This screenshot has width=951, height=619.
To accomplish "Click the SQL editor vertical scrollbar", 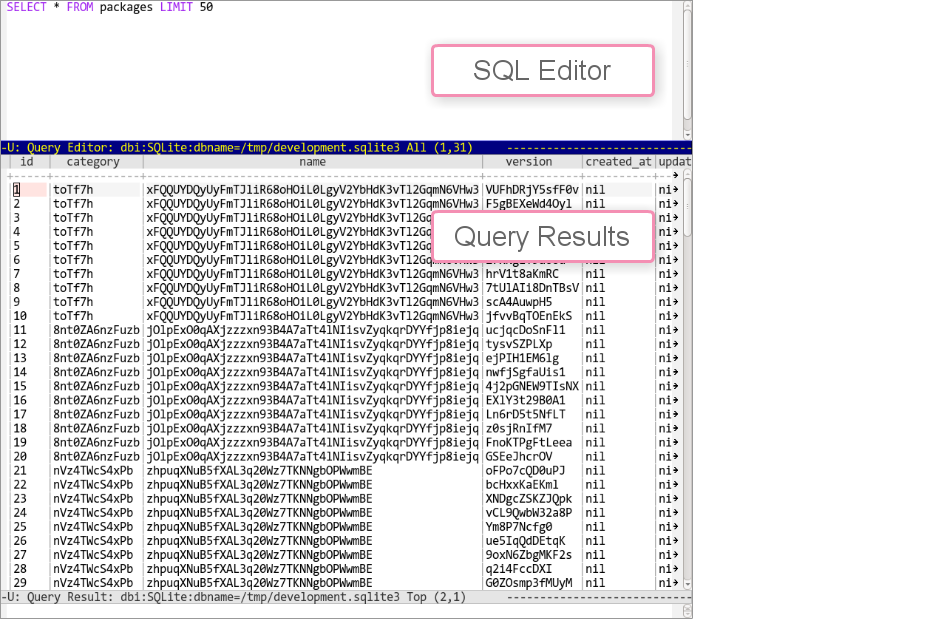I will (687, 70).
